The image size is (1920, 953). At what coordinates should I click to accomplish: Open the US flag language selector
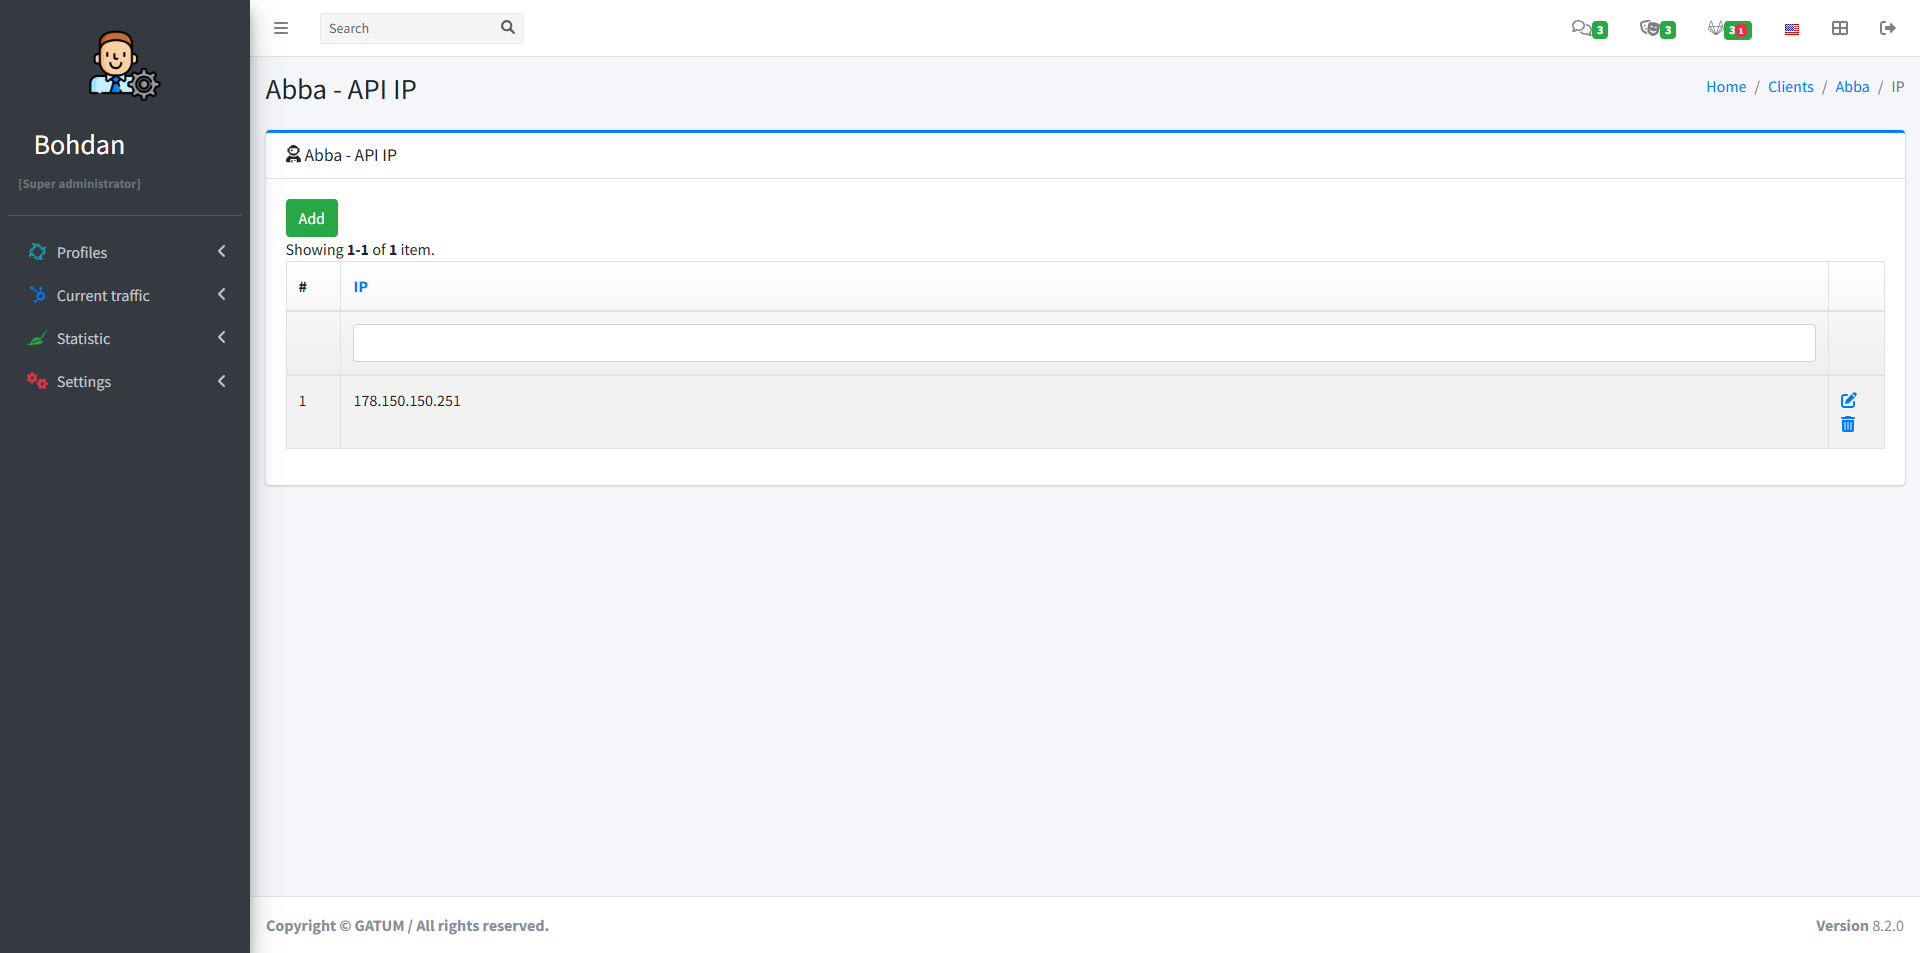point(1791,28)
